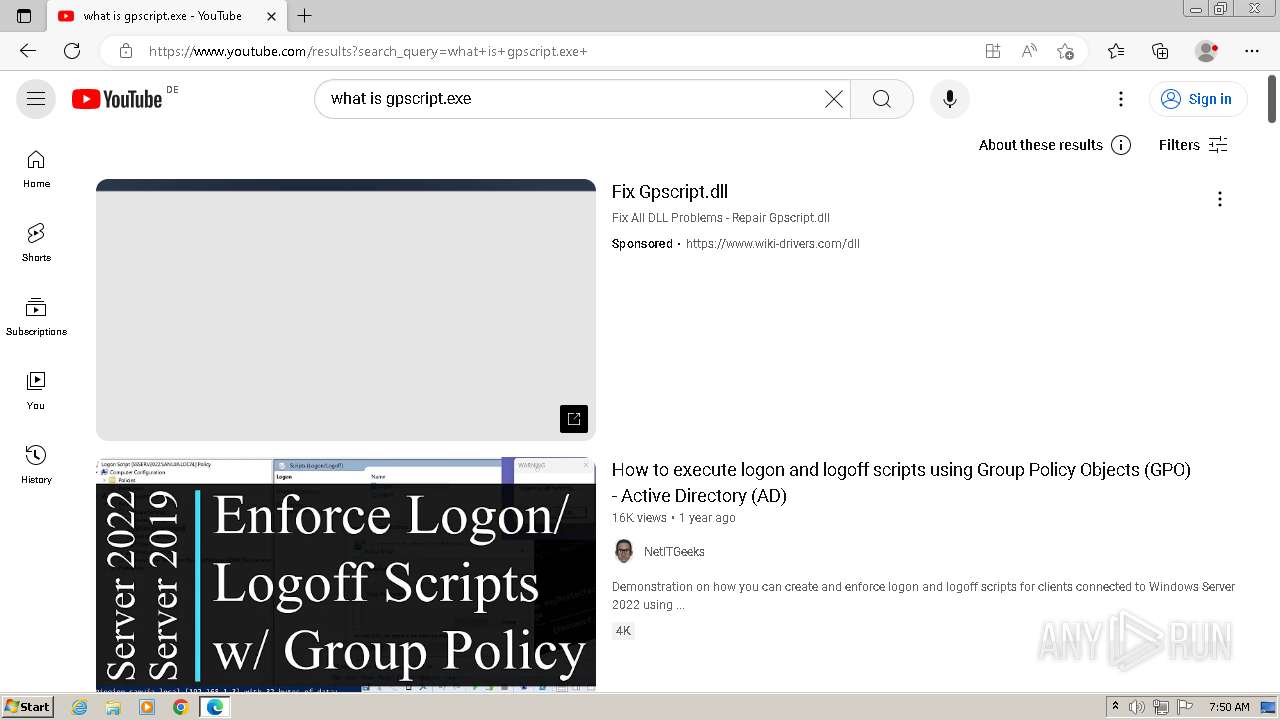Viewport: 1280px width, 720px height.
Task: View site information lock icon
Action: click(125, 51)
